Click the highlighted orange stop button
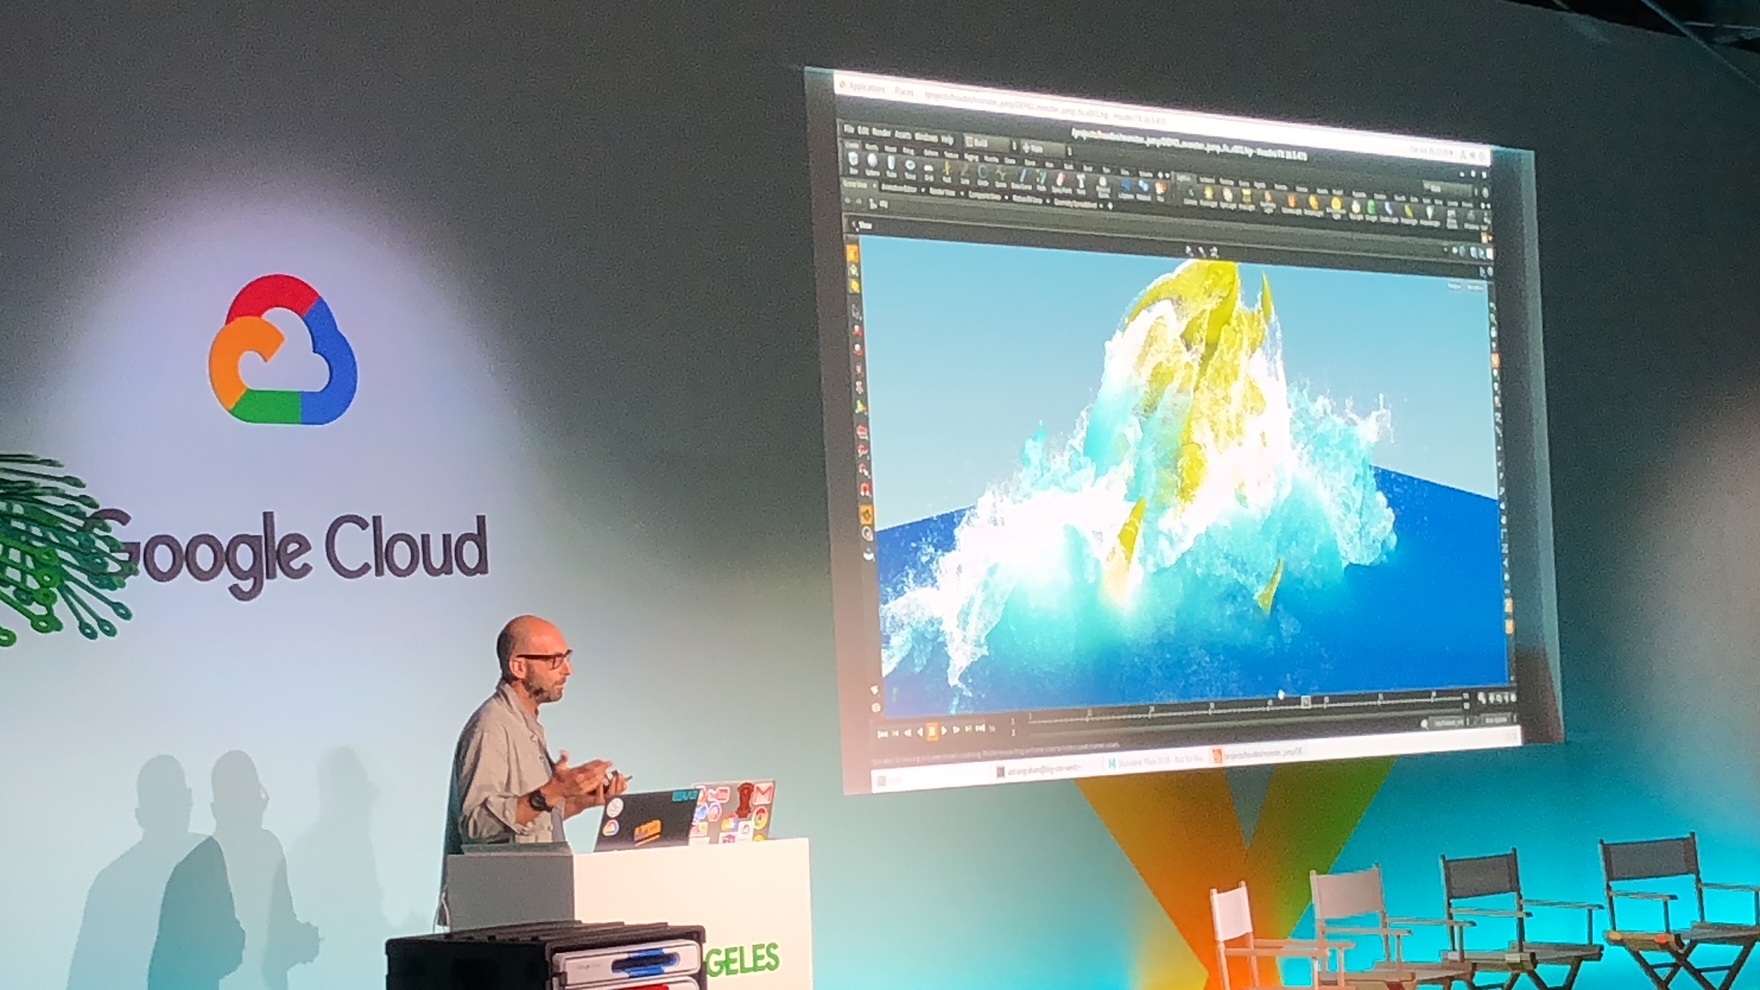The image size is (1760, 990). [932, 731]
